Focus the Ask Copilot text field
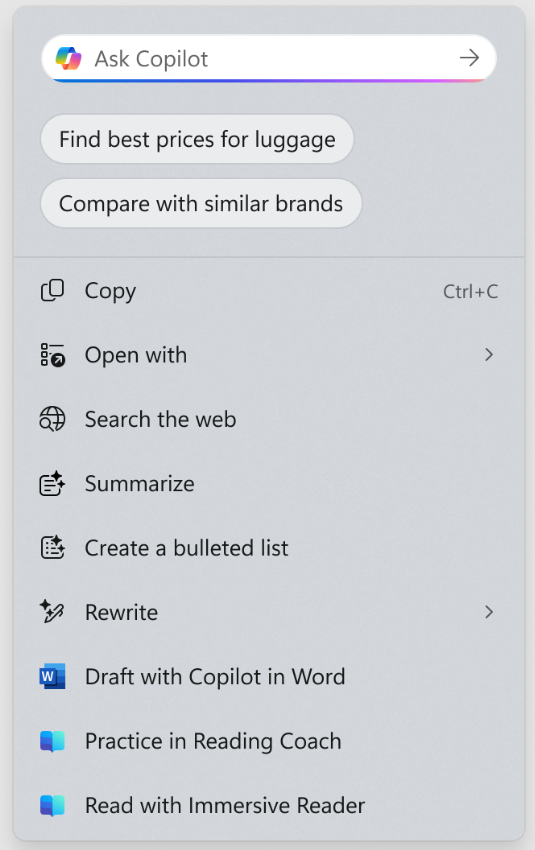The height and width of the screenshot is (850, 535). coord(269,58)
